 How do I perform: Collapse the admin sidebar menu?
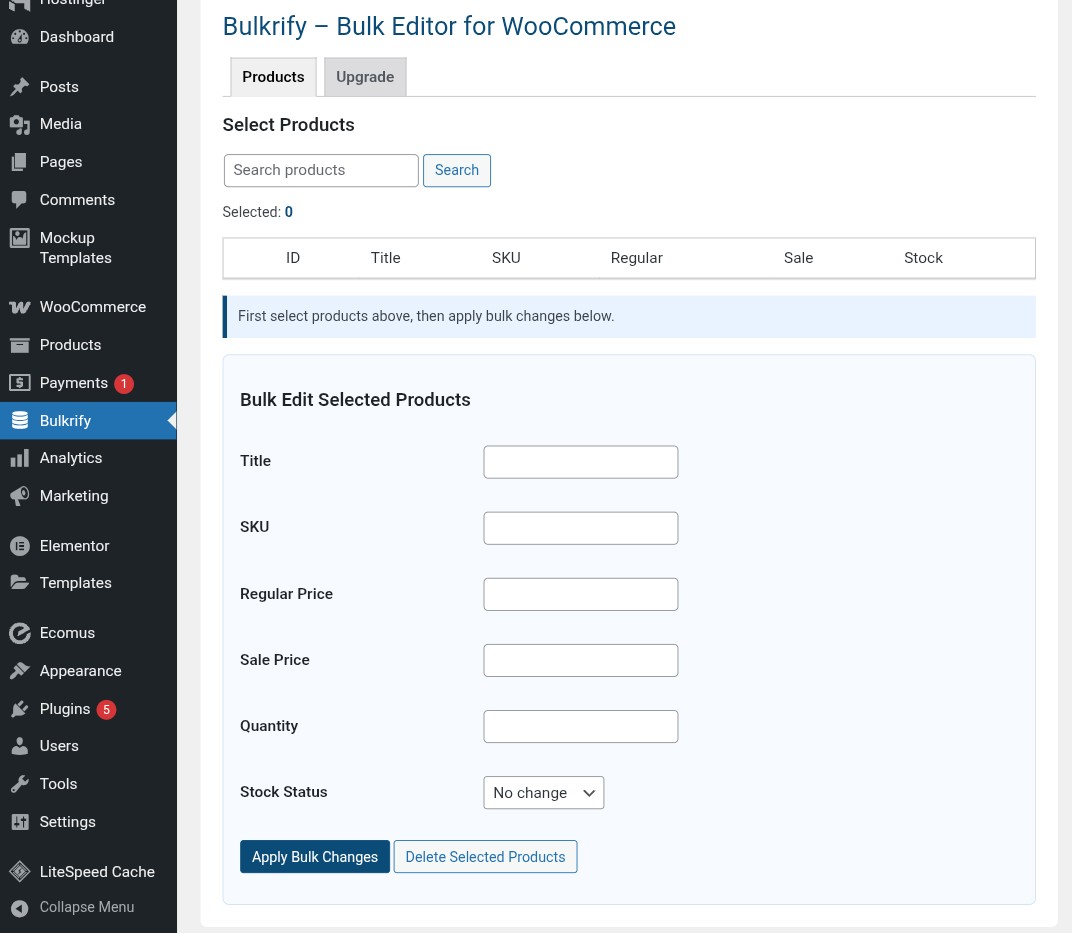[72, 907]
